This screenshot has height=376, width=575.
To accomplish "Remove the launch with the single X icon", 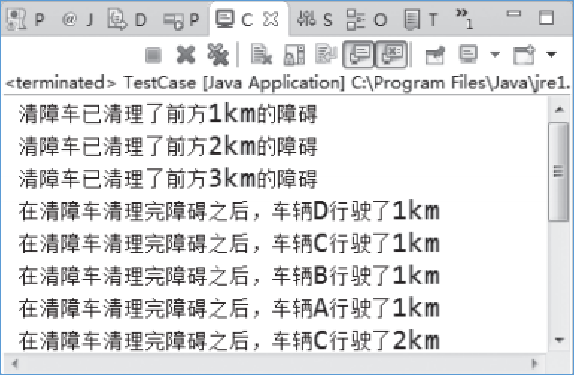I will (186, 55).
